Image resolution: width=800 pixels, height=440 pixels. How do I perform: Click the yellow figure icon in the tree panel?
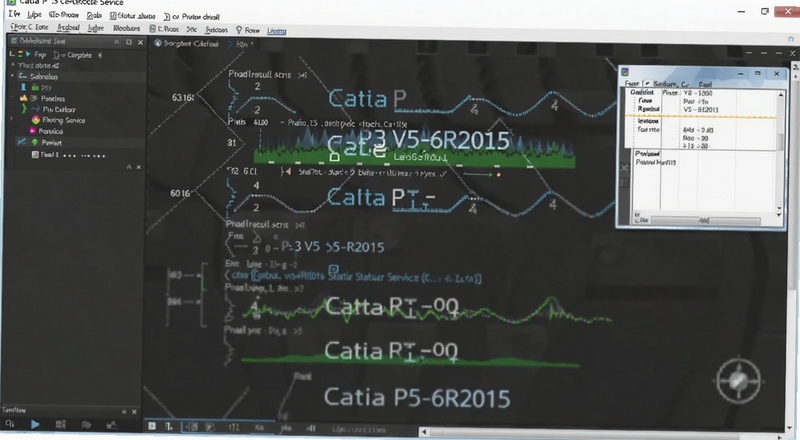[x=23, y=98]
